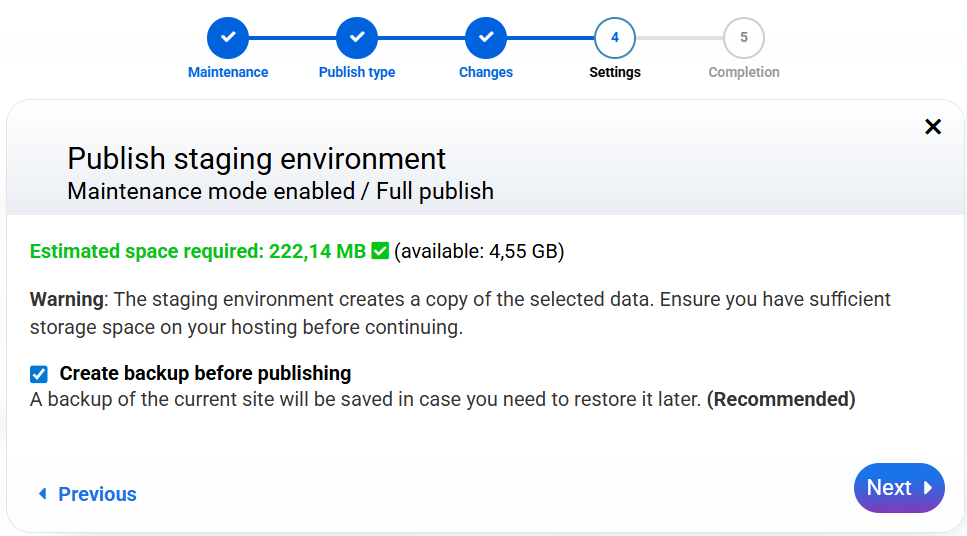The height and width of the screenshot is (536, 967).
Task: Go to the Maintenance step label
Action: (228, 72)
